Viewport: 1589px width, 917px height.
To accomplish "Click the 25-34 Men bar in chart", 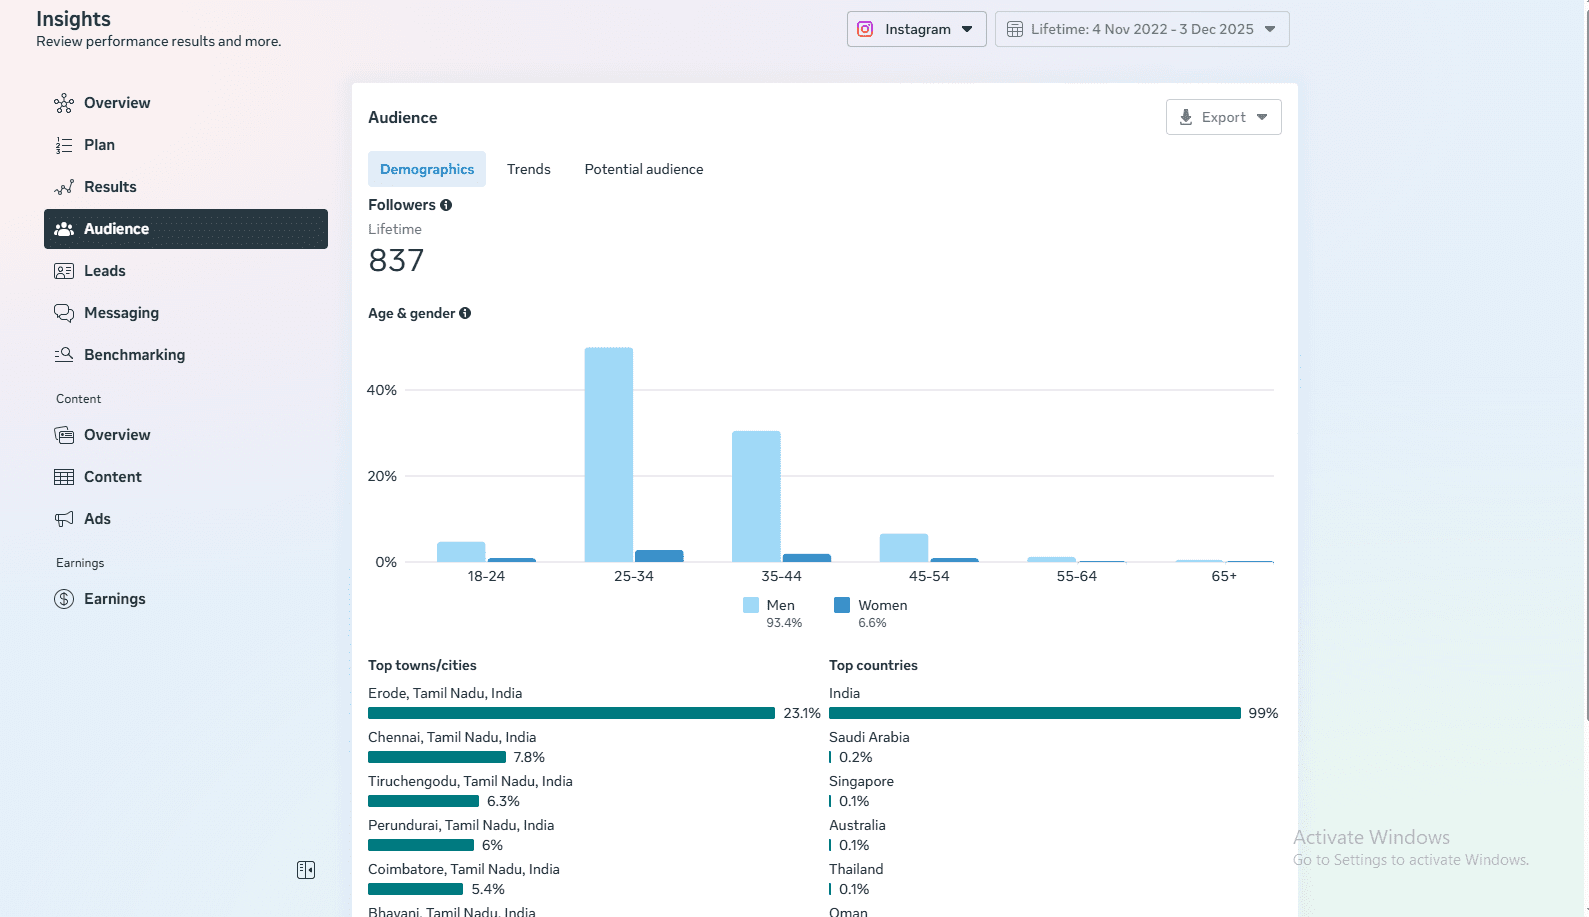I will 609,455.
